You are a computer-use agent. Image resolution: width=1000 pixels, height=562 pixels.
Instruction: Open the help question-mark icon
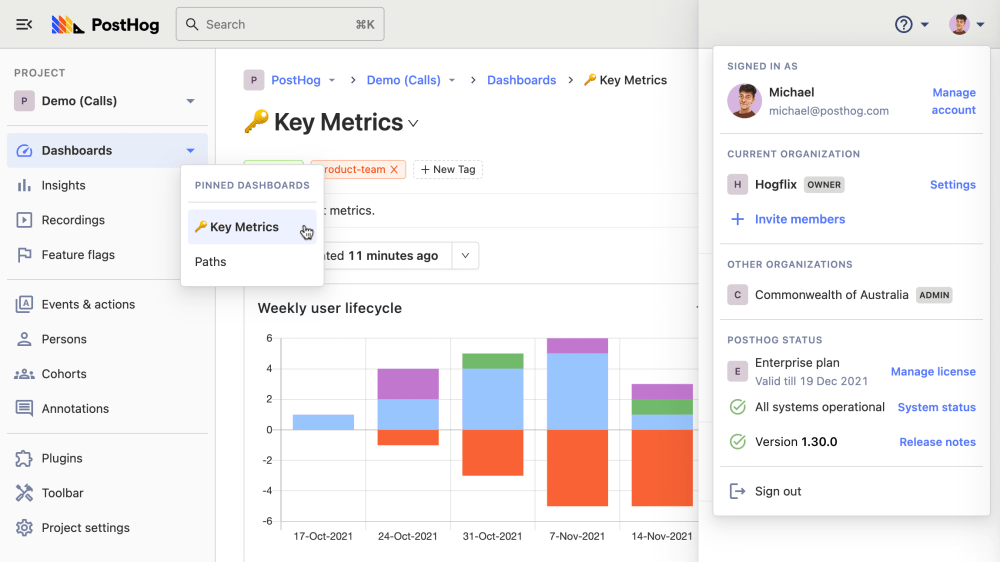[x=903, y=24]
